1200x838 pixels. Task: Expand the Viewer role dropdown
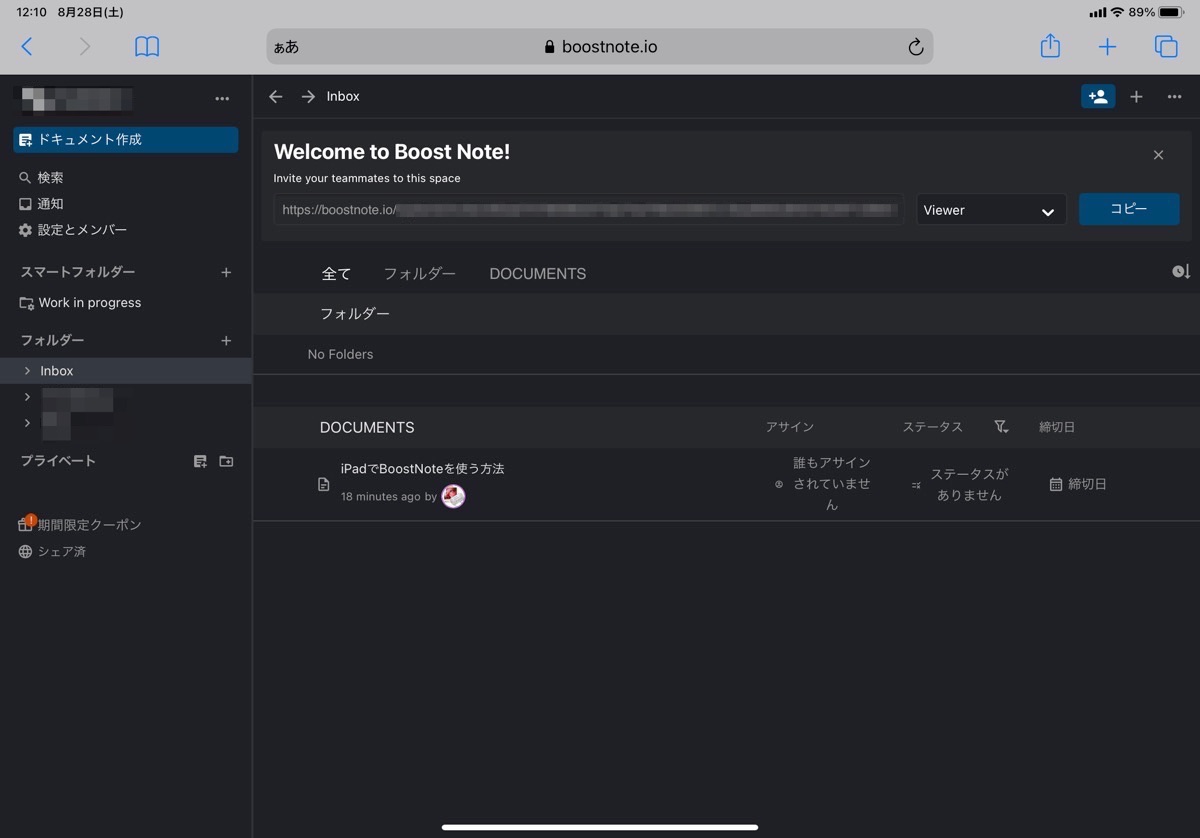[x=991, y=210]
